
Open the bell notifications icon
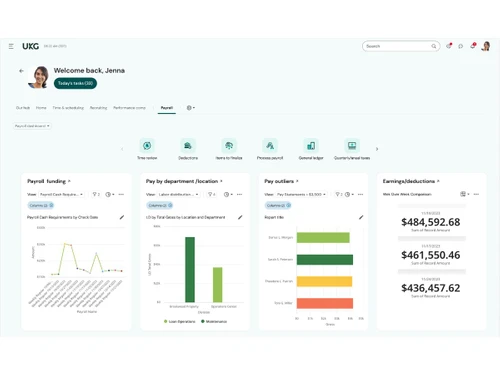coord(473,46)
